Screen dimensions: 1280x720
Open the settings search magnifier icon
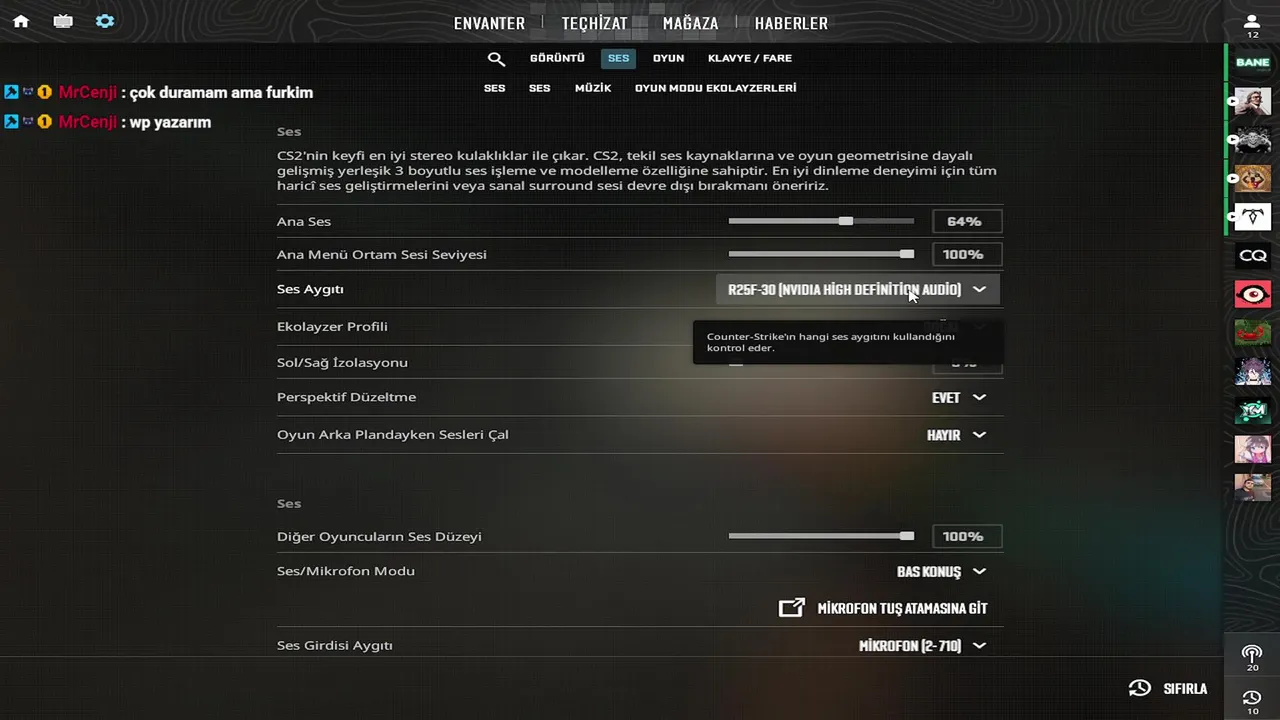click(x=496, y=59)
